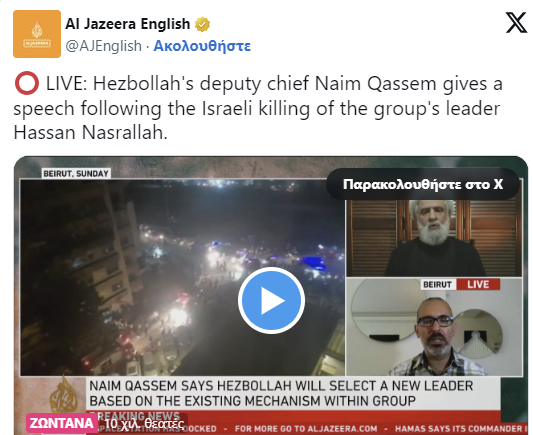Click the Naim Qassem headline banner
The image size is (533, 435).
coord(293,394)
